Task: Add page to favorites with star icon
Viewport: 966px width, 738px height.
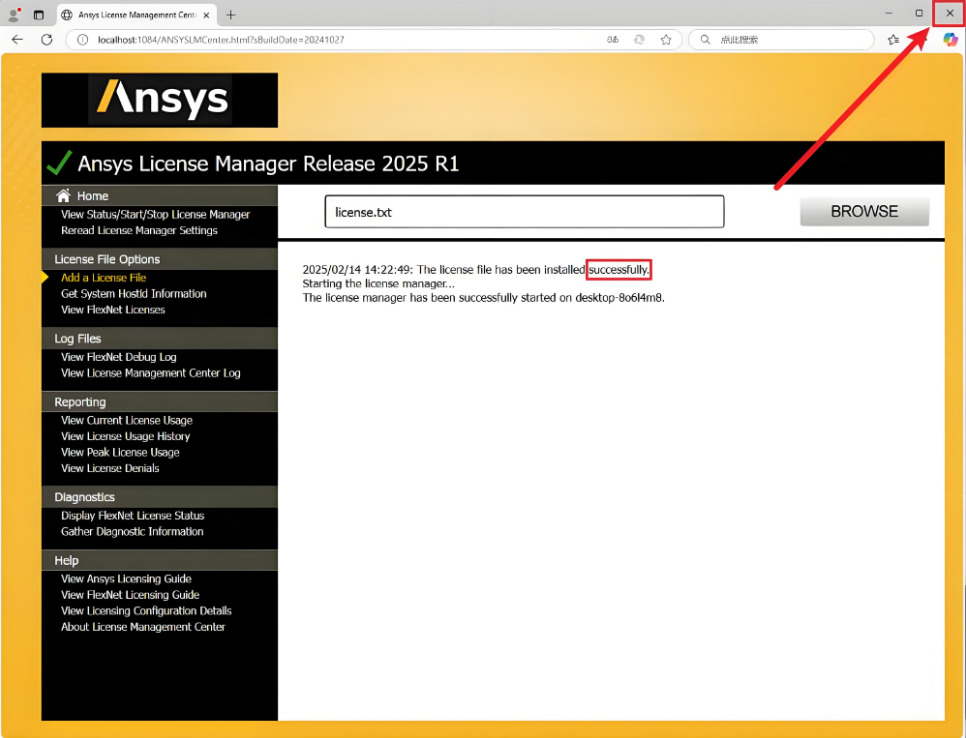Action: [666, 39]
